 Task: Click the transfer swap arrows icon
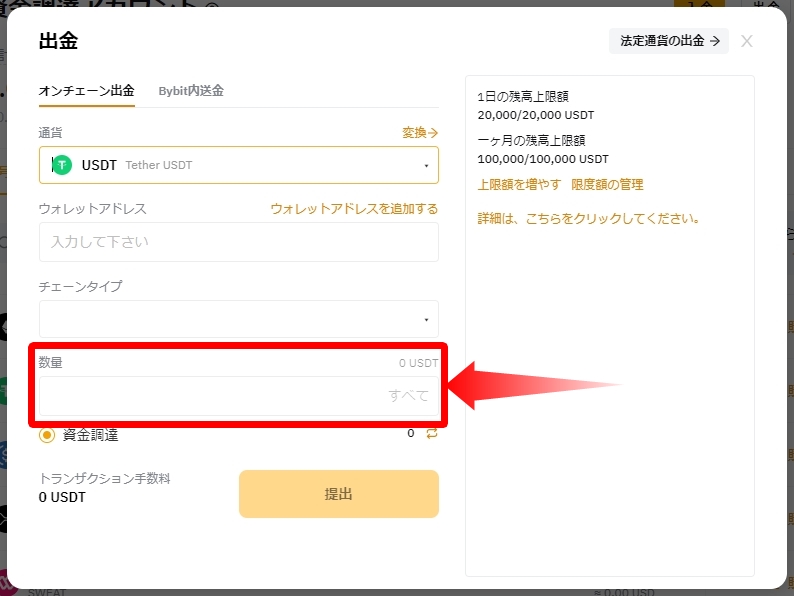click(432, 433)
